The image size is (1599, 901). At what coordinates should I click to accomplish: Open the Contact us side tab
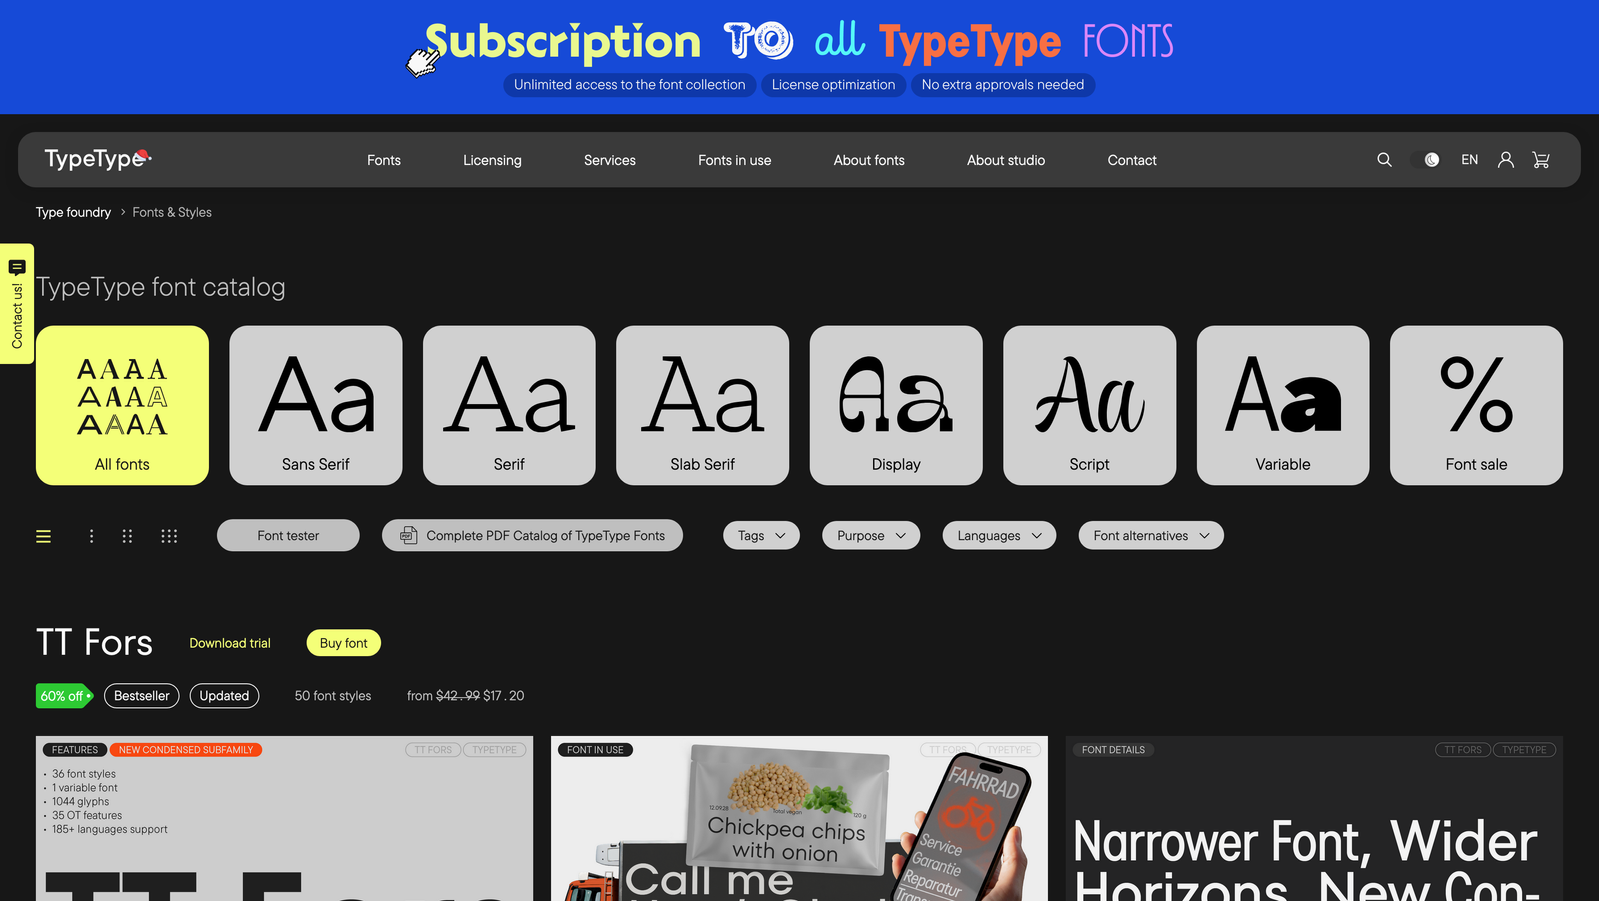click(x=17, y=304)
